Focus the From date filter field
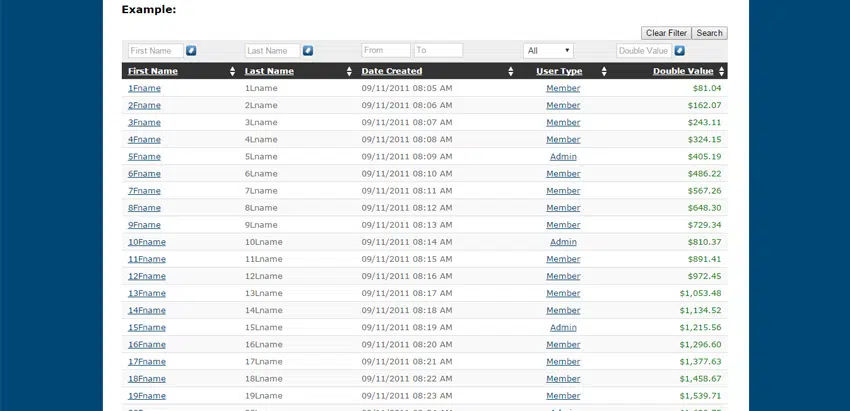The image size is (850, 411). pos(386,50)
